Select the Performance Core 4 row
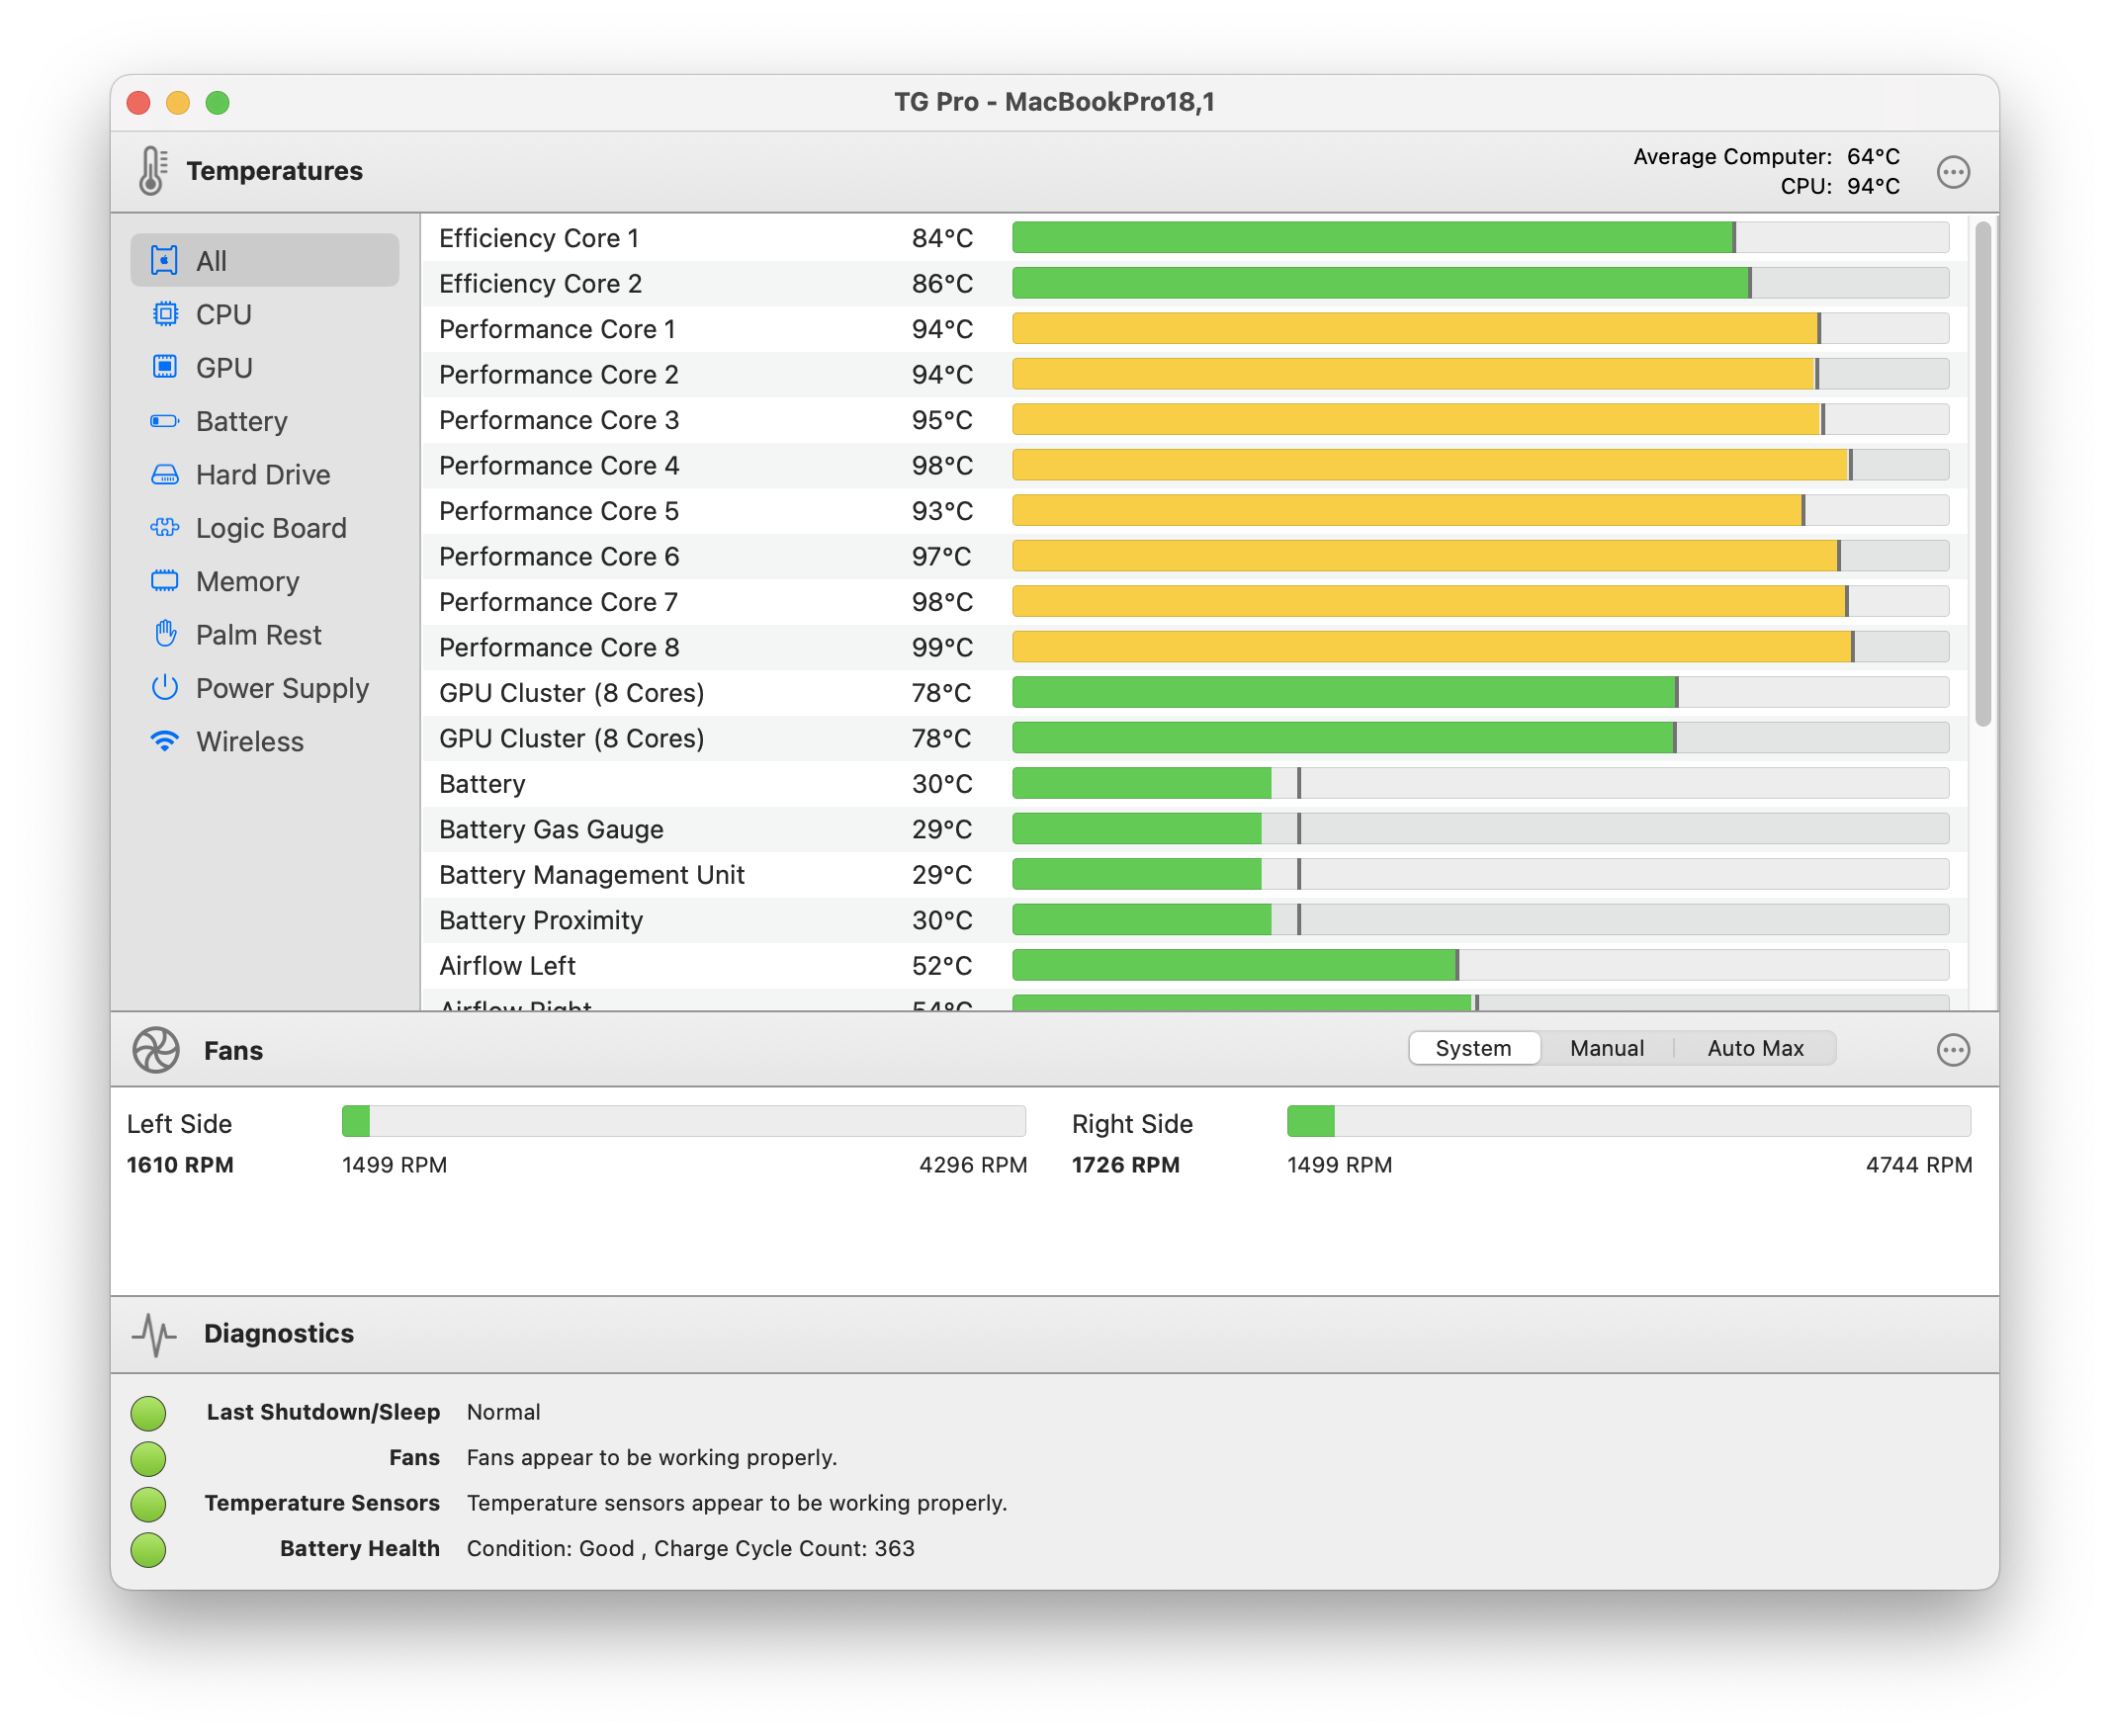2110x1736 pixels. tap(1194, 465)
